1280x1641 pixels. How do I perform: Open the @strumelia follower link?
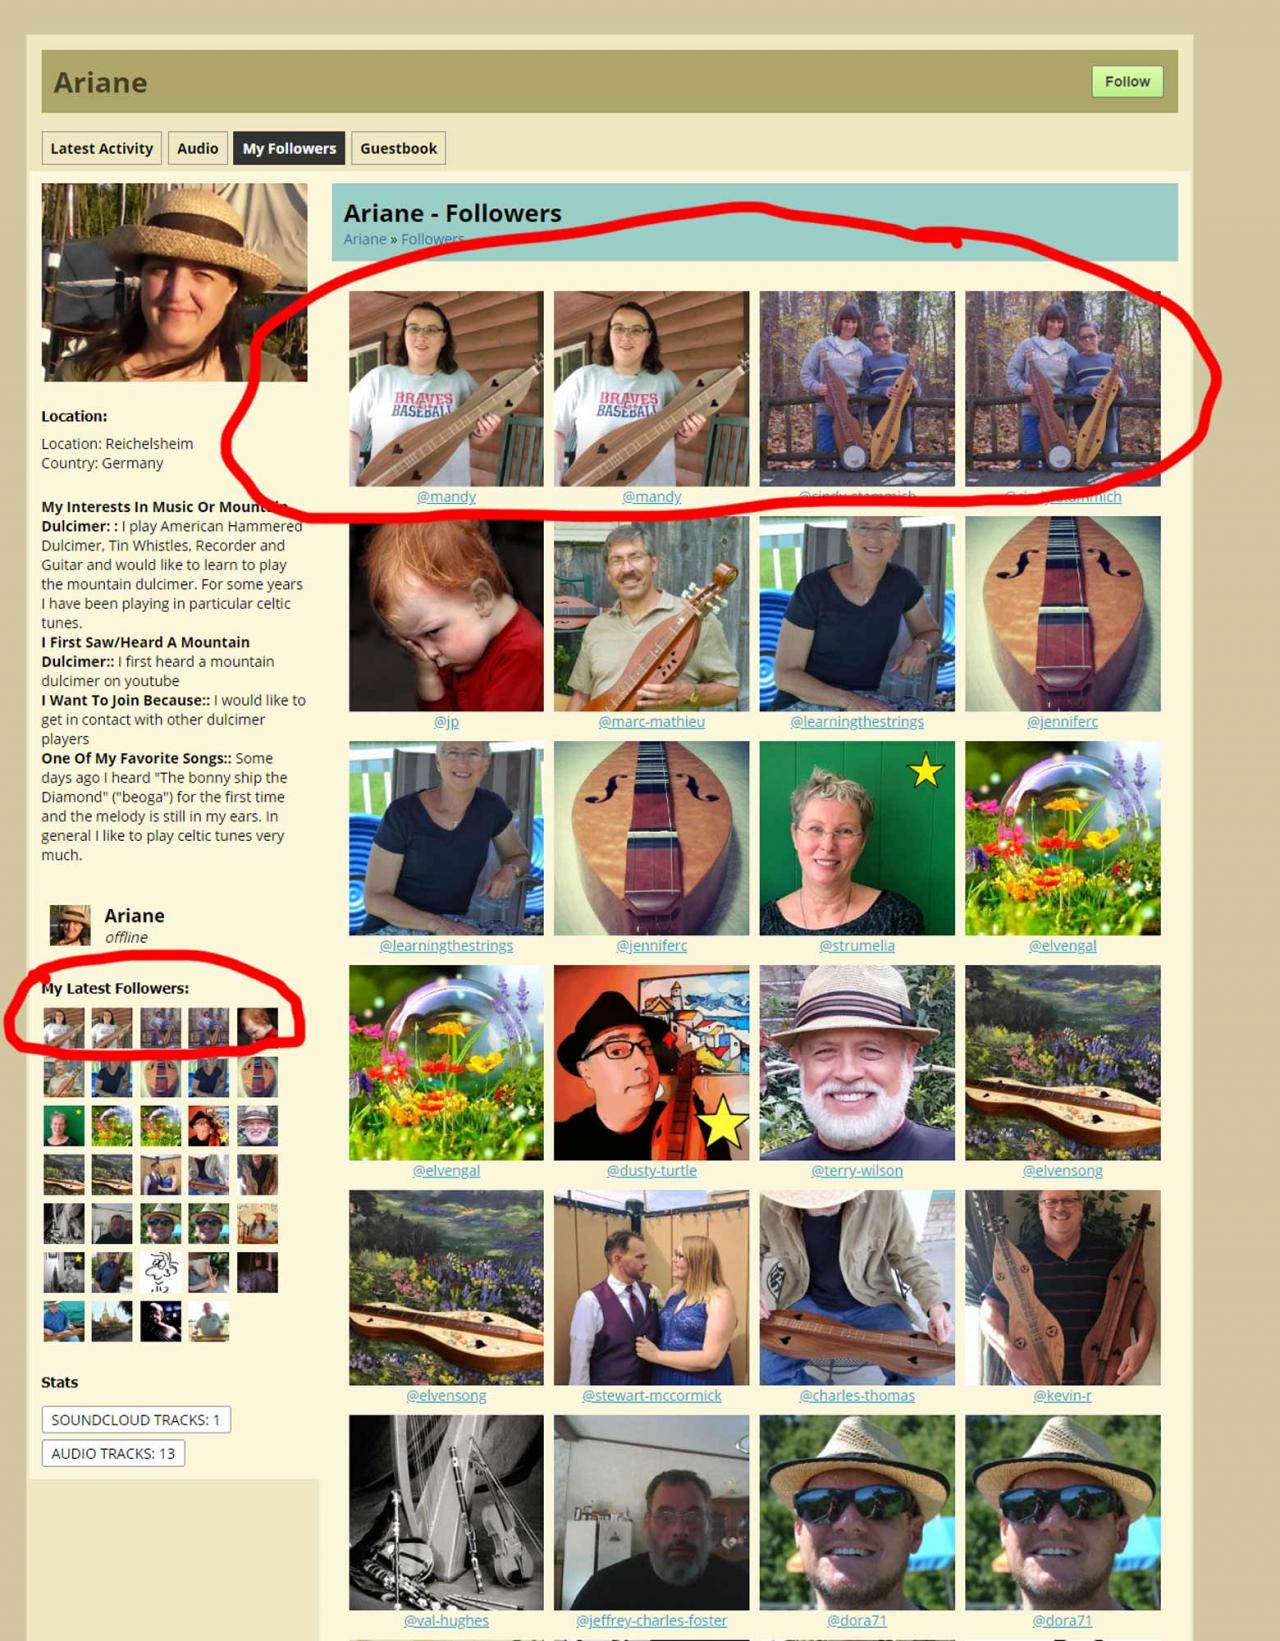(x=857, y=945)
